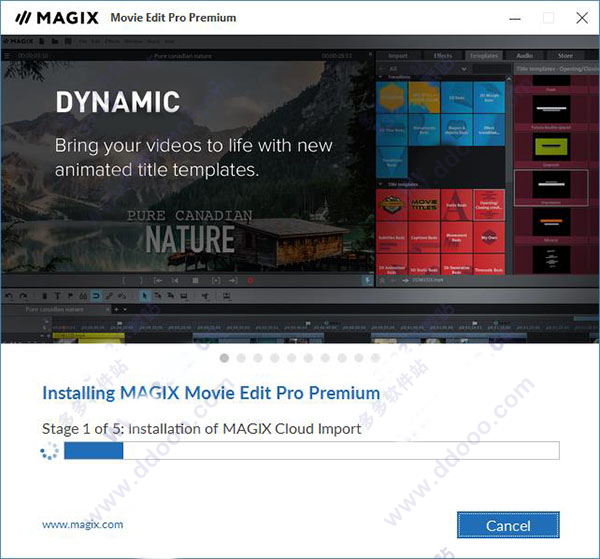Select the fifth slideshow pagination dot
The height and width of the screenshot is (559, 600).
[292, 358]
